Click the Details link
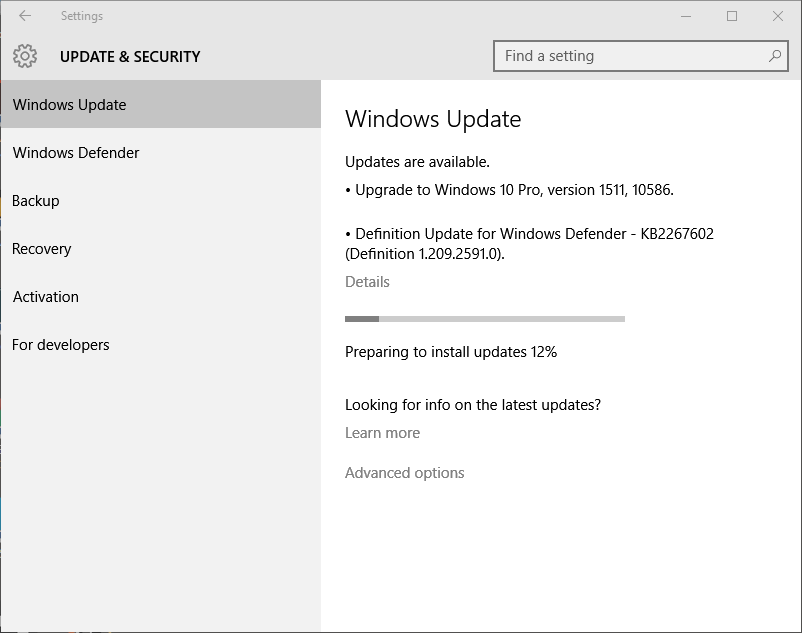802x633 pixels. tap(367, 282)
